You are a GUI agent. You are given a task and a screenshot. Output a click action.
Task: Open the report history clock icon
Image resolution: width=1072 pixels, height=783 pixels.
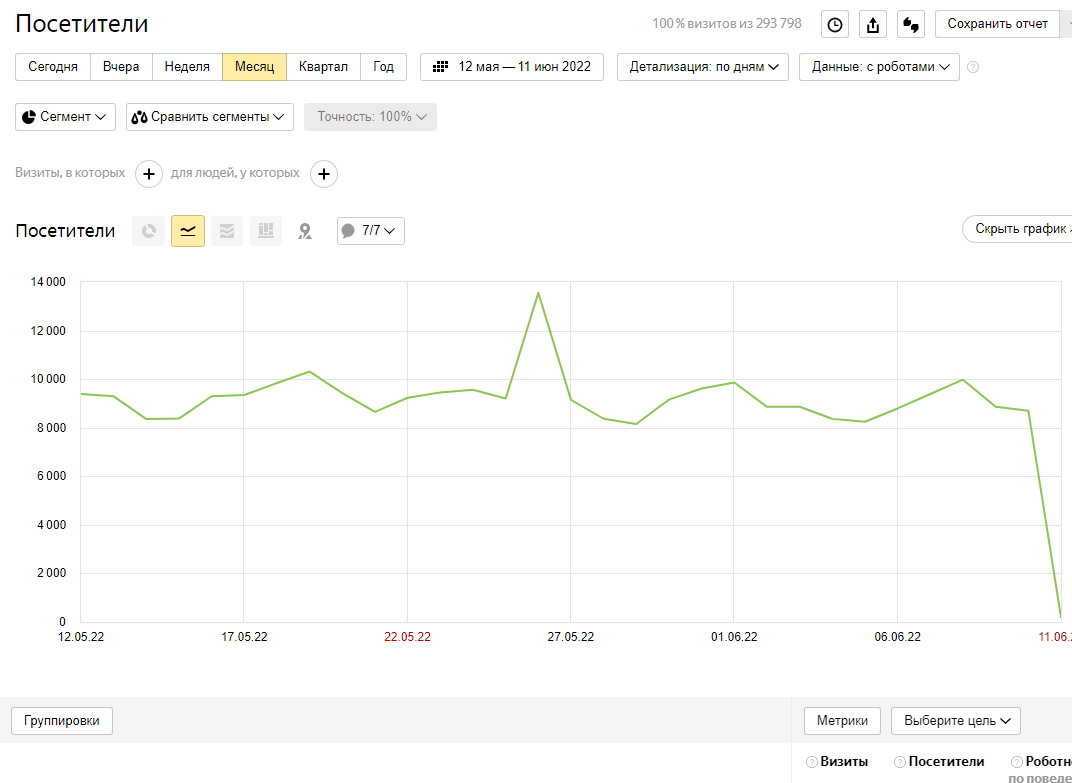click(x=834, y=24)
